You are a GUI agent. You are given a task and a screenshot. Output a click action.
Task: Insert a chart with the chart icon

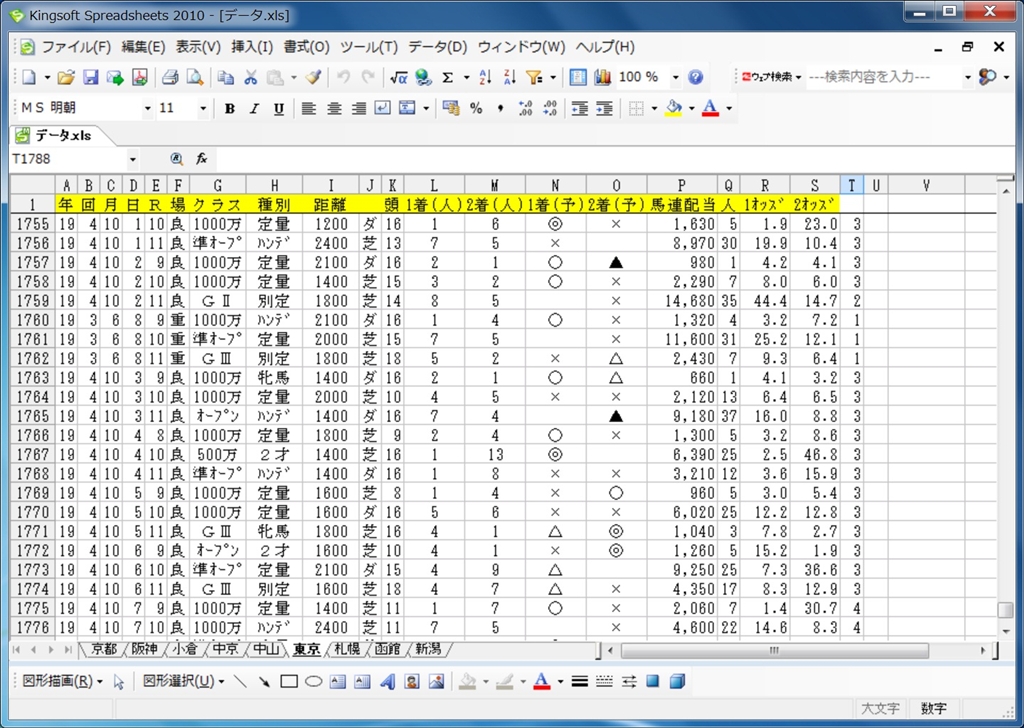(602, 77)
